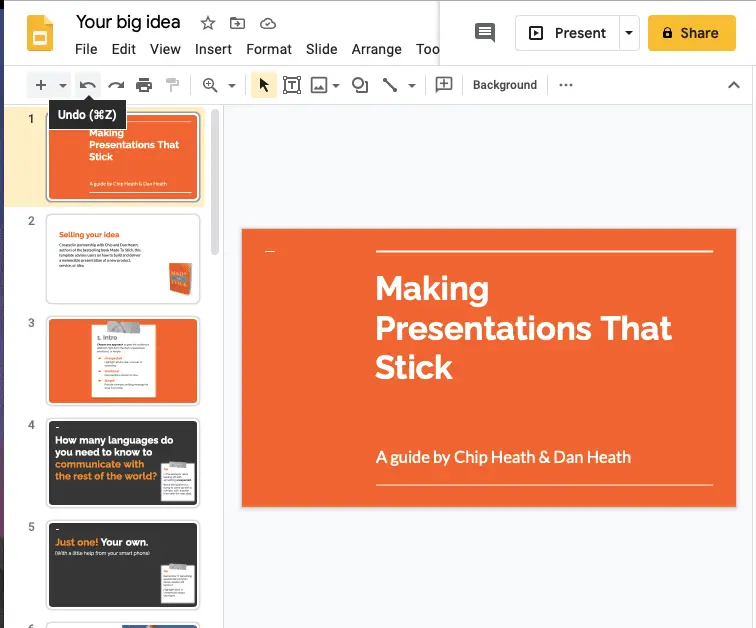
Task: Click the Redo arrow
Action: (x=116, y=85)
